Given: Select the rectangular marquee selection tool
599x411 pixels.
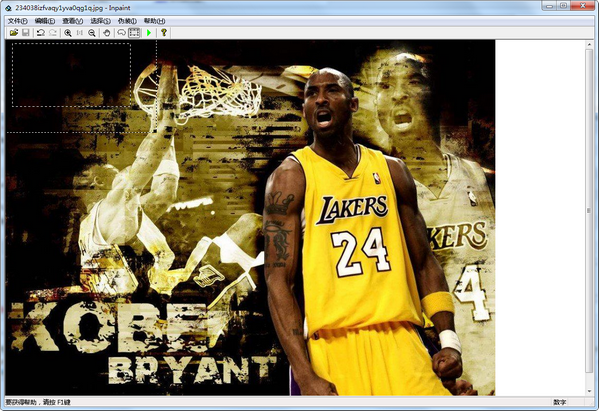Looking at the screenshot, I should click(134, 33).
